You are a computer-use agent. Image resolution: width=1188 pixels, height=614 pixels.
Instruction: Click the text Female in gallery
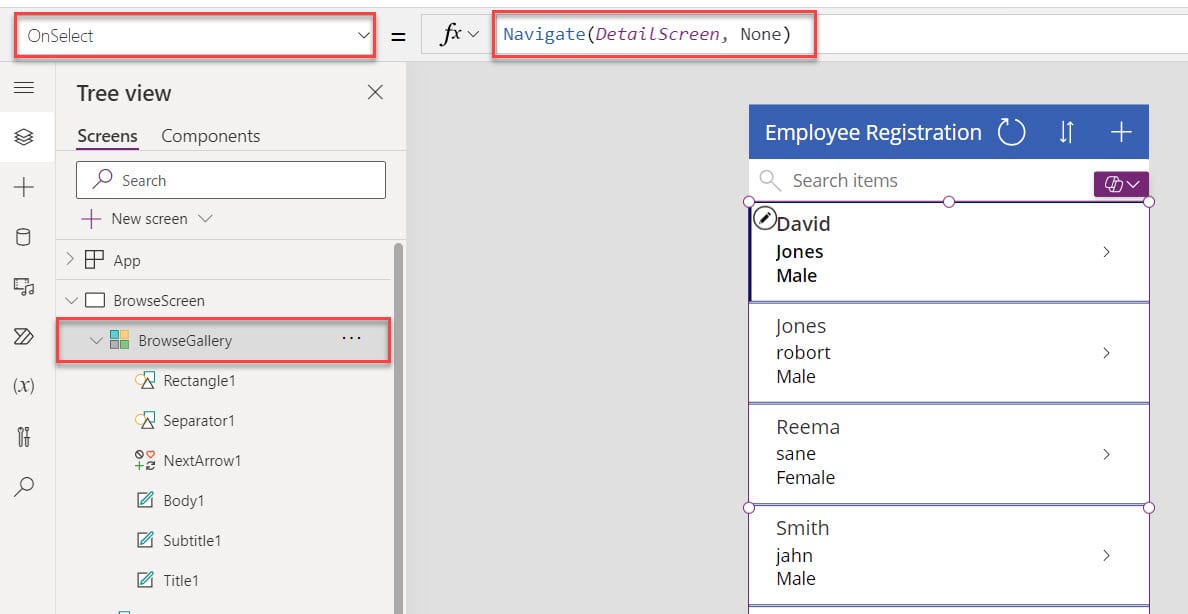tap(805, 478)
